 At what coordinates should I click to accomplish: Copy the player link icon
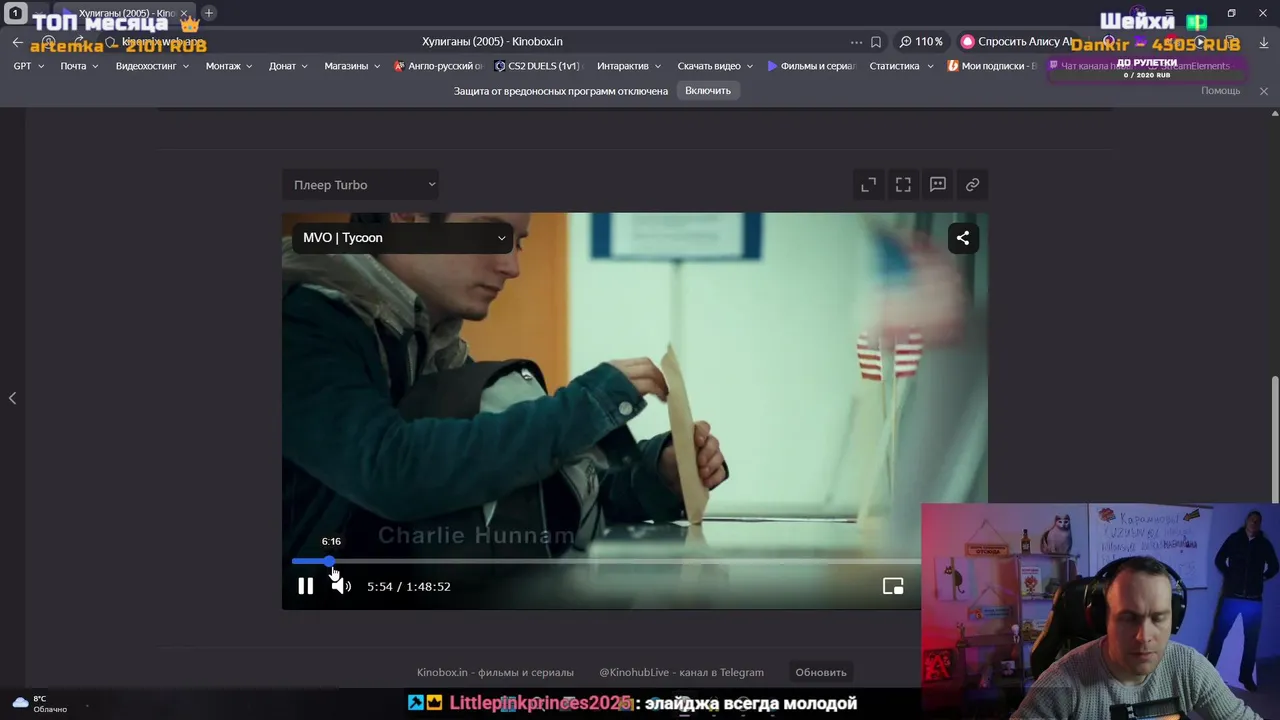coord(972,185)
